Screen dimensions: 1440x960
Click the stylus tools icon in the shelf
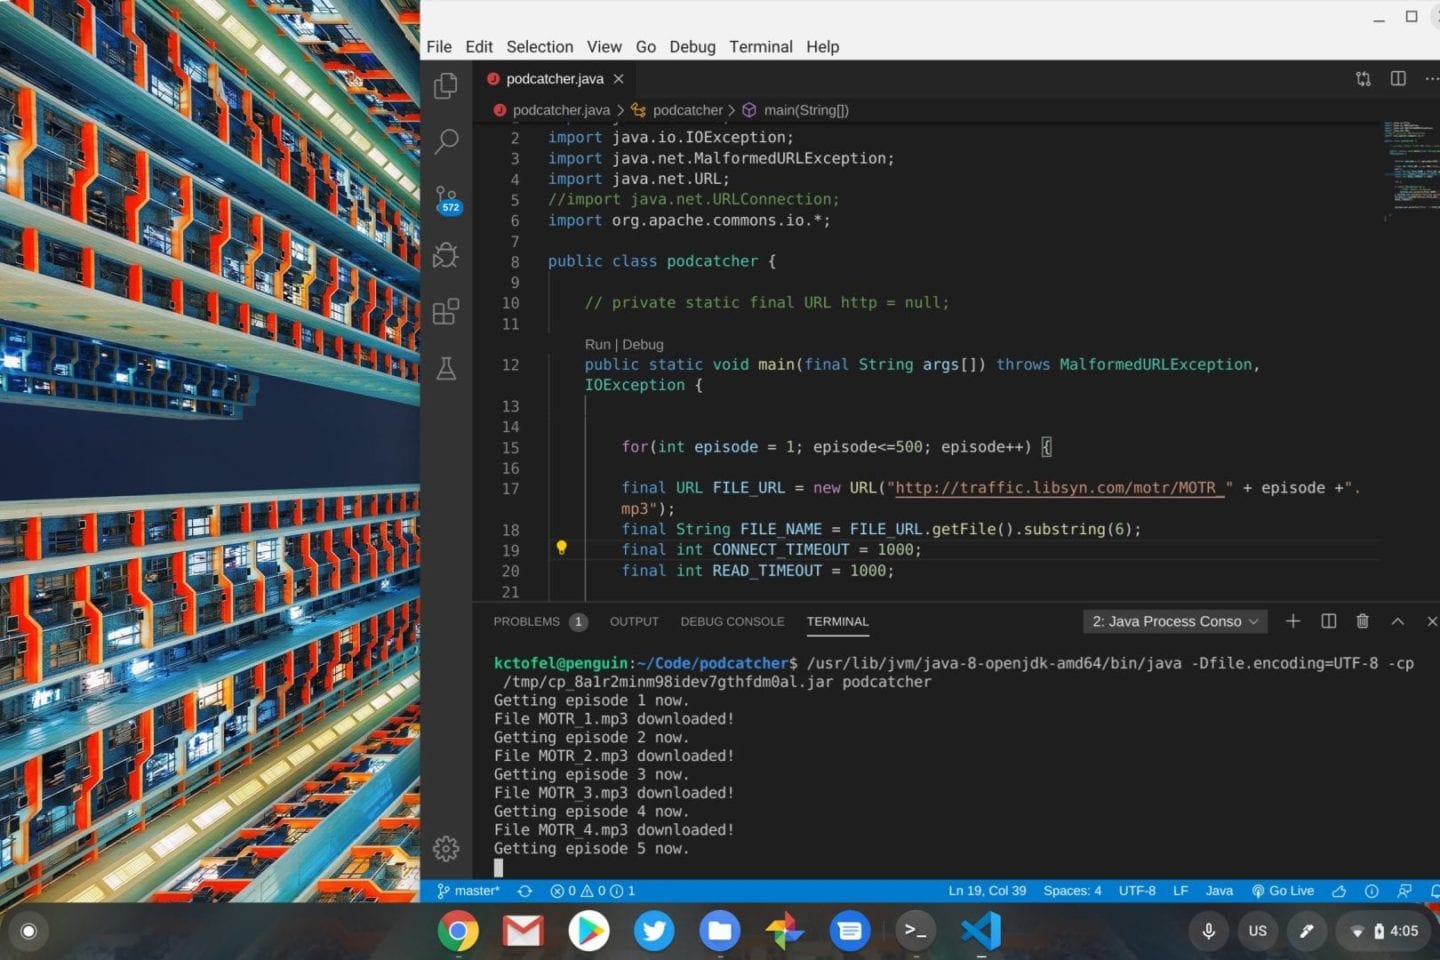[1306, 931]
